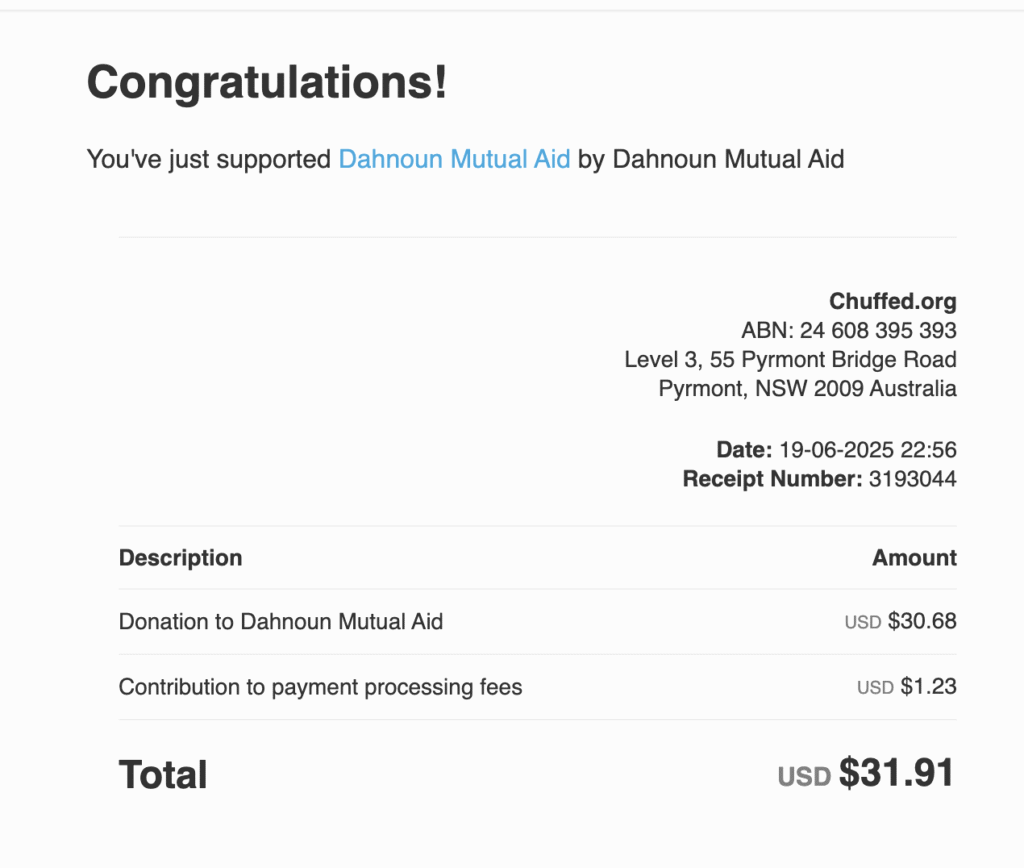Click the Receipt Number label
Screen dimensions: 1024x868
point(773,479)
